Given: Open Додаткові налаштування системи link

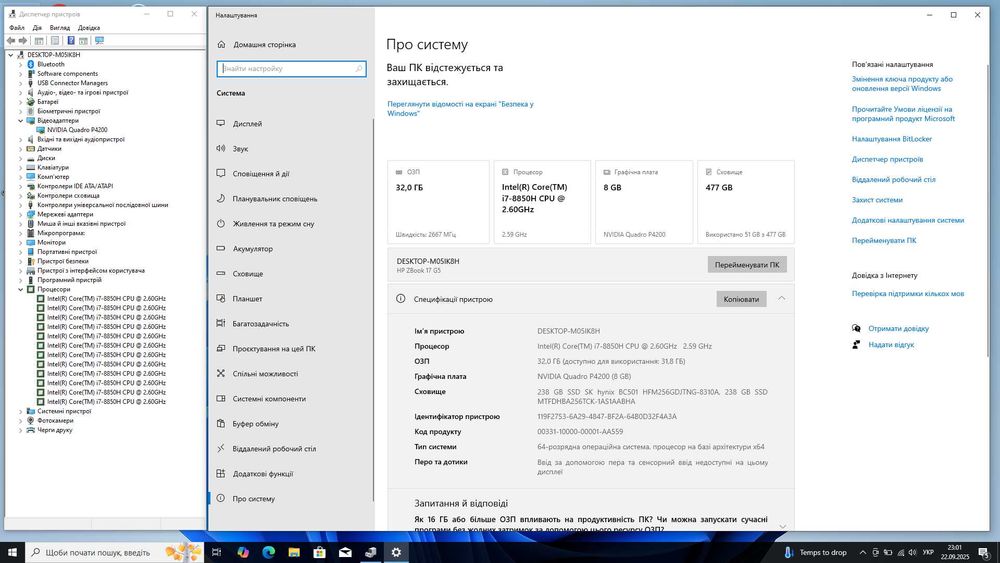Looking at the screenshot, I should tap(908, 220).
